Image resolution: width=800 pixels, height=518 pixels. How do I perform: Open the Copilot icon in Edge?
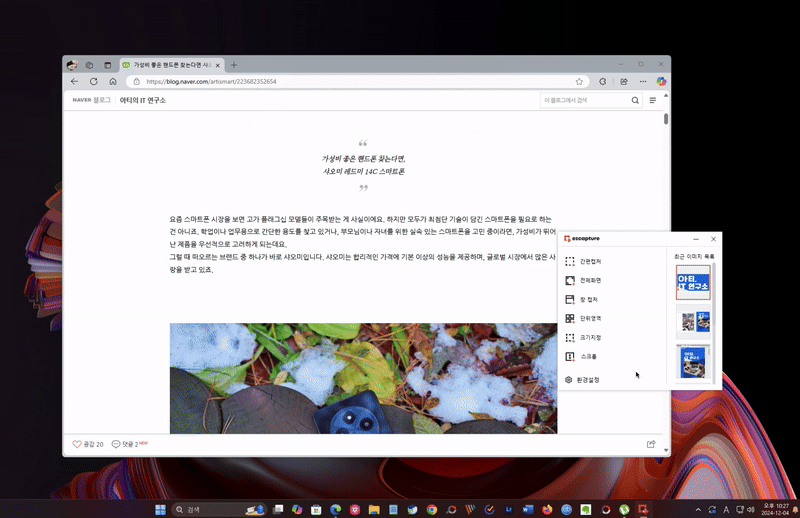[661, 82]
